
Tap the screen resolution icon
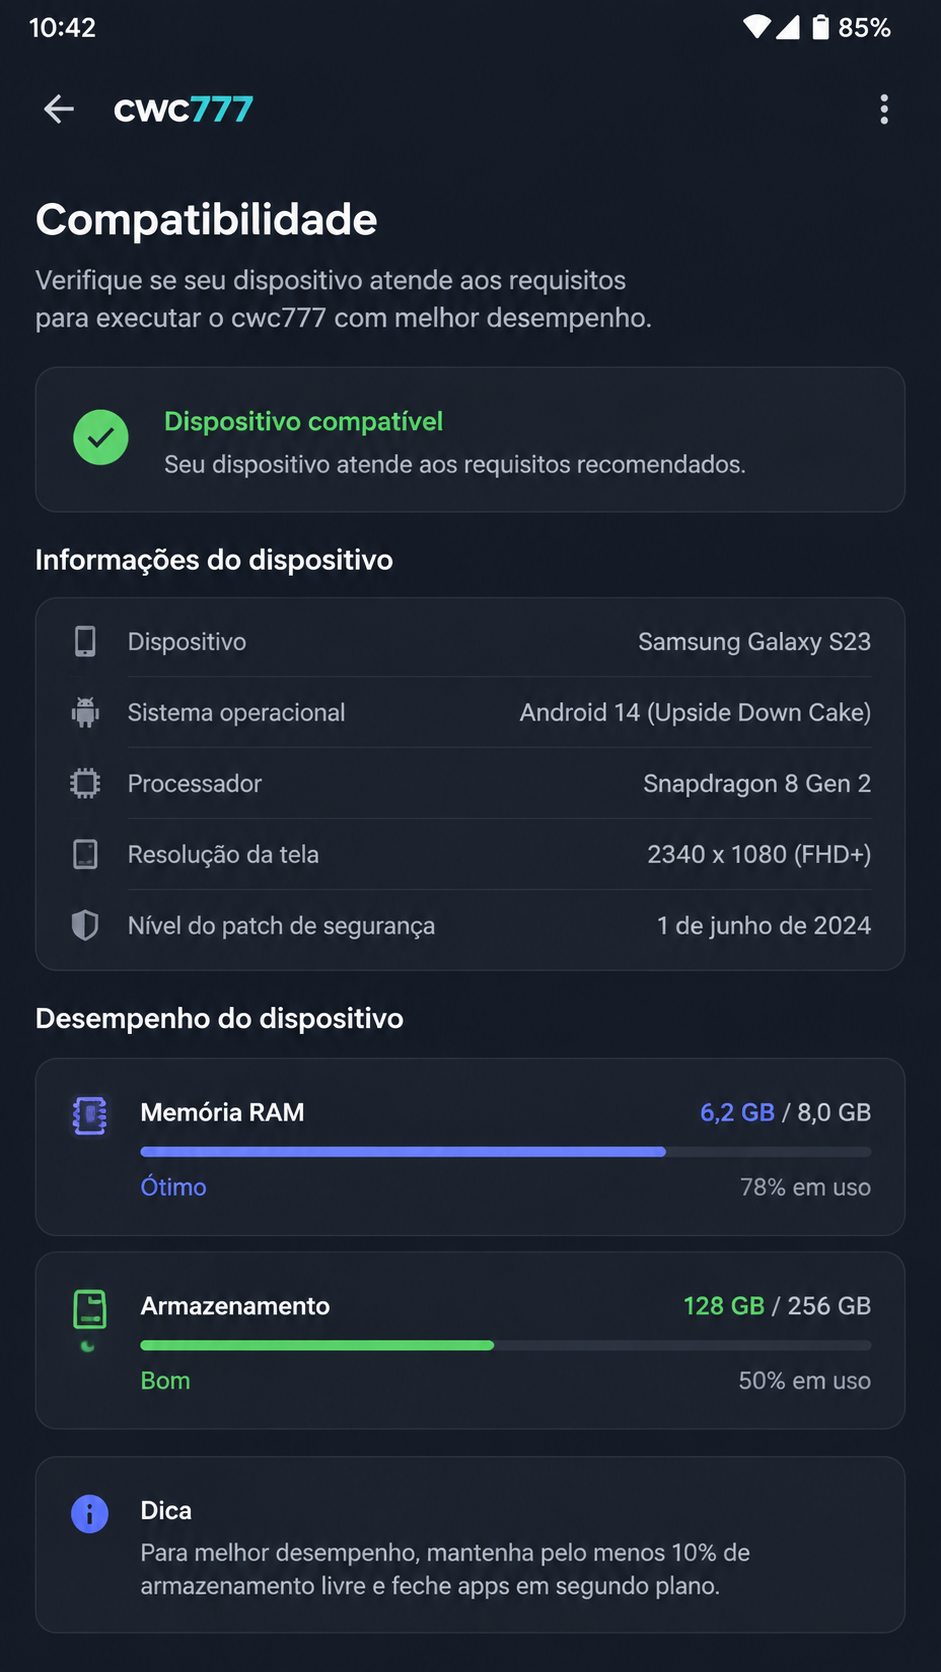[86, 854]
